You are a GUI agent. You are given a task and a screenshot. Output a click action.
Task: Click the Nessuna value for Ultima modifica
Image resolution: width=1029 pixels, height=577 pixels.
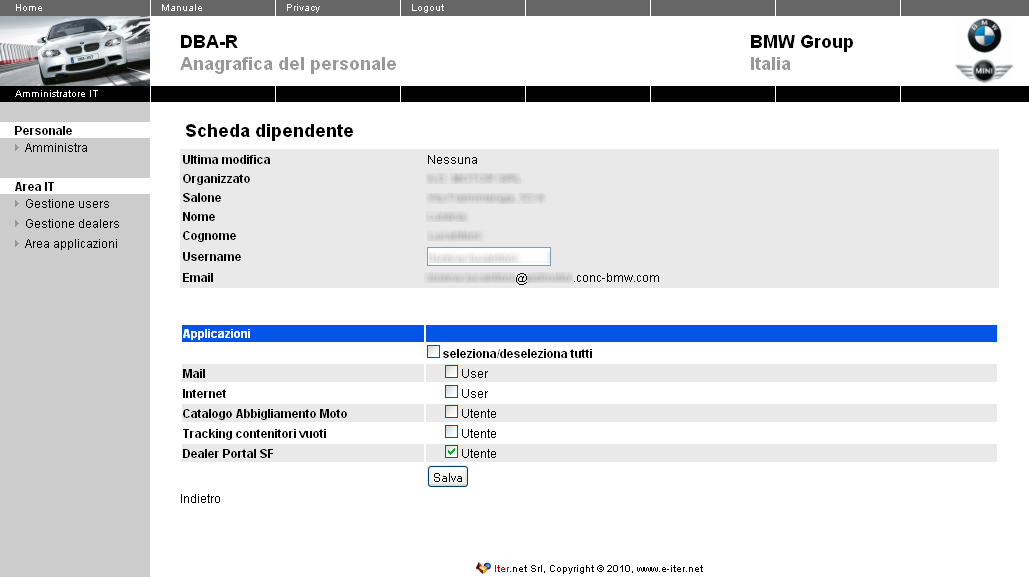pos(452,160)
